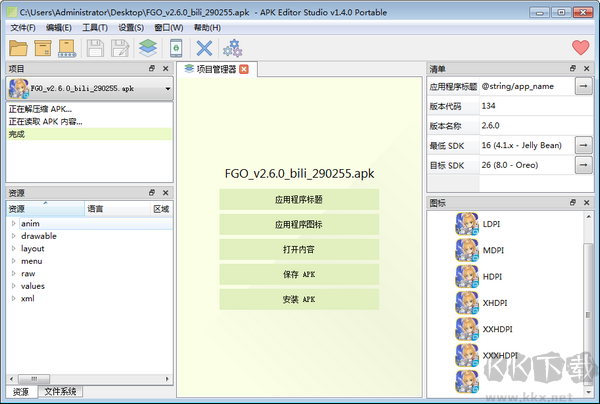Image resolution: width=600 pixels, height=404 pixels.
Task: Switch to the 文件系统 bottom tab
Action: pyautogui.click(x=60, y=391)
